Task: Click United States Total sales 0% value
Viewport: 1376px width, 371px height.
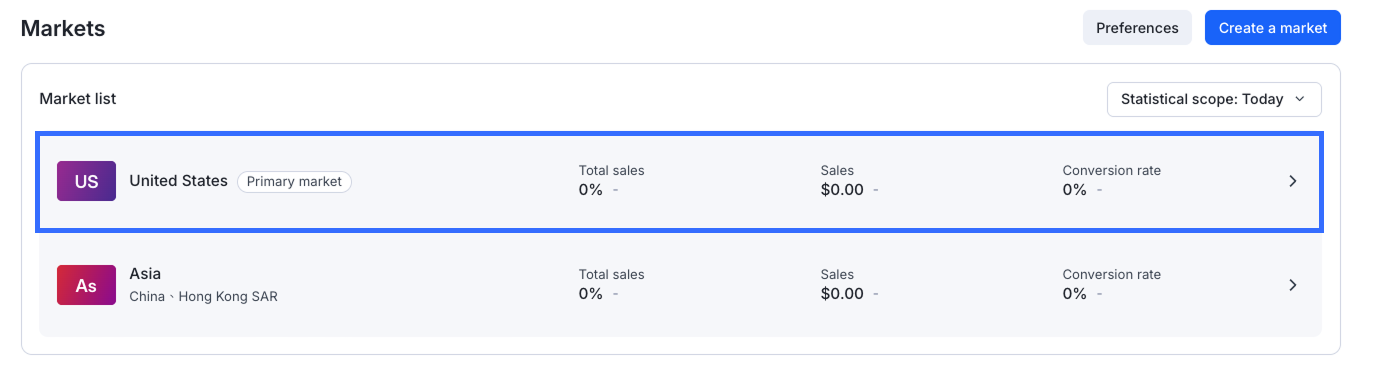Action: tap(591, 189)
